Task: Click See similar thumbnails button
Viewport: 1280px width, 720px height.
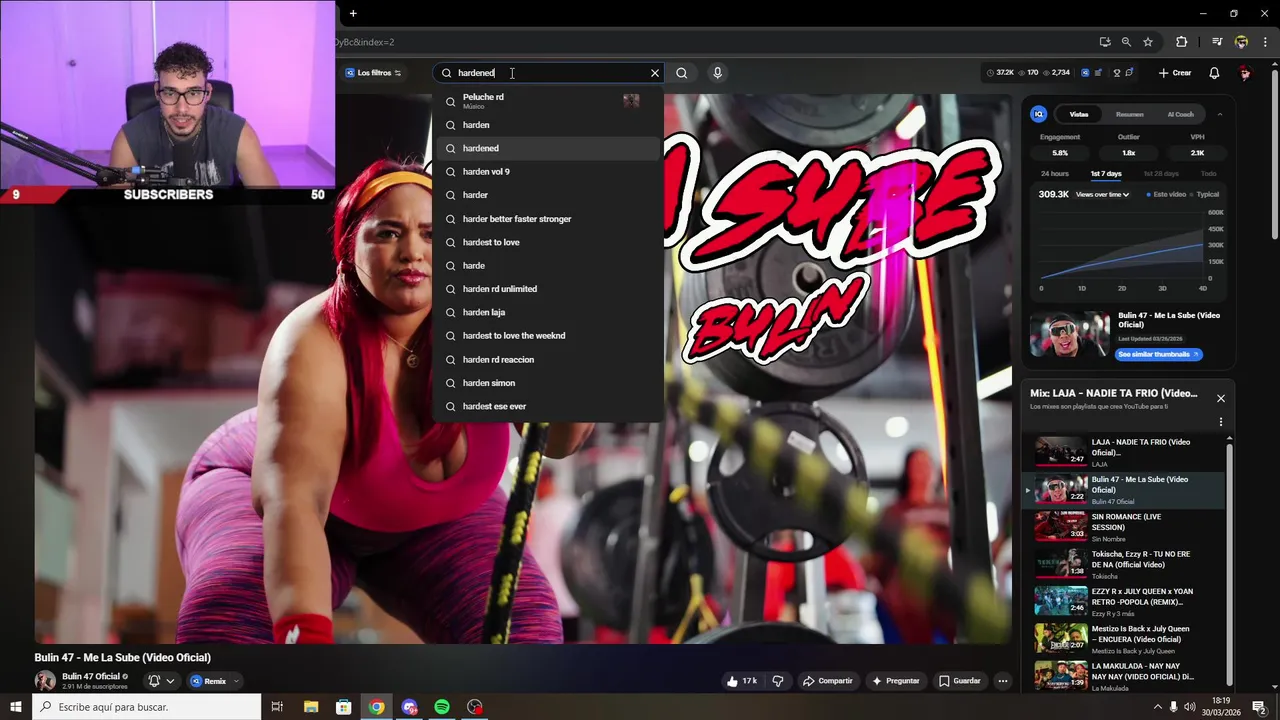Action: pos(1158,354)
